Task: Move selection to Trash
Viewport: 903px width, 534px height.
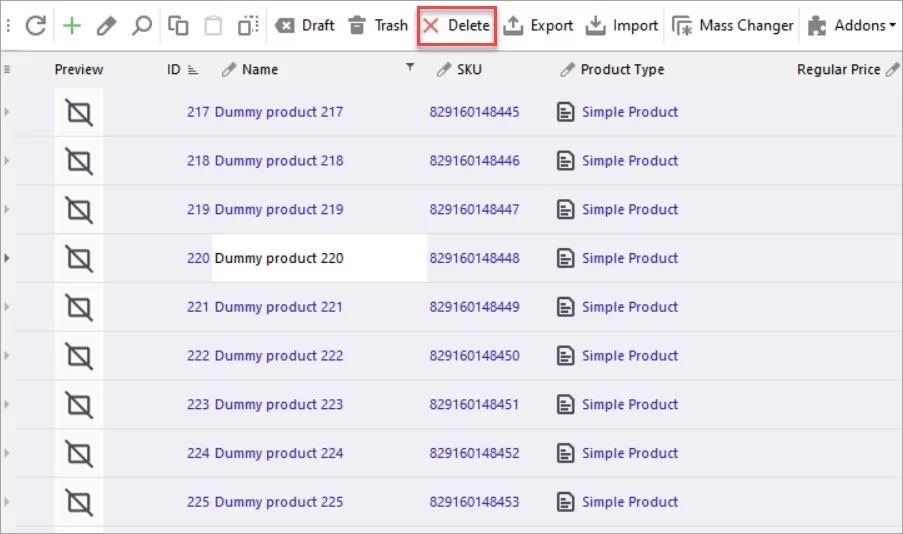Action: 378,26
